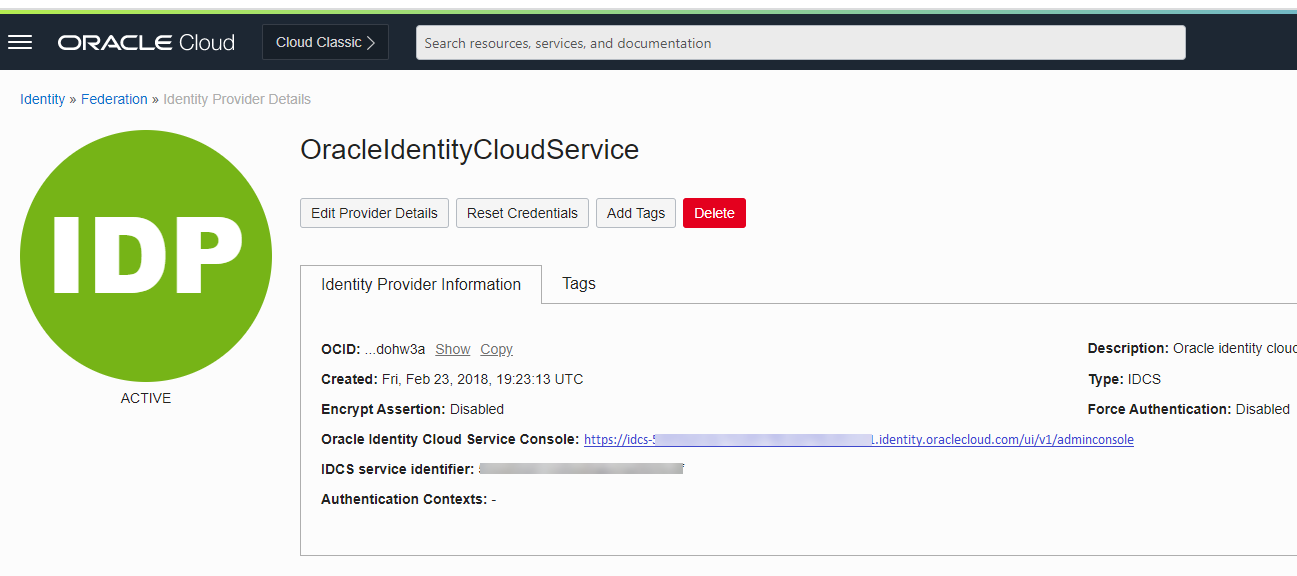Copy the OCID to clipboard
The width and height of the screenshot is (1297, 576).
click(496, 349)
